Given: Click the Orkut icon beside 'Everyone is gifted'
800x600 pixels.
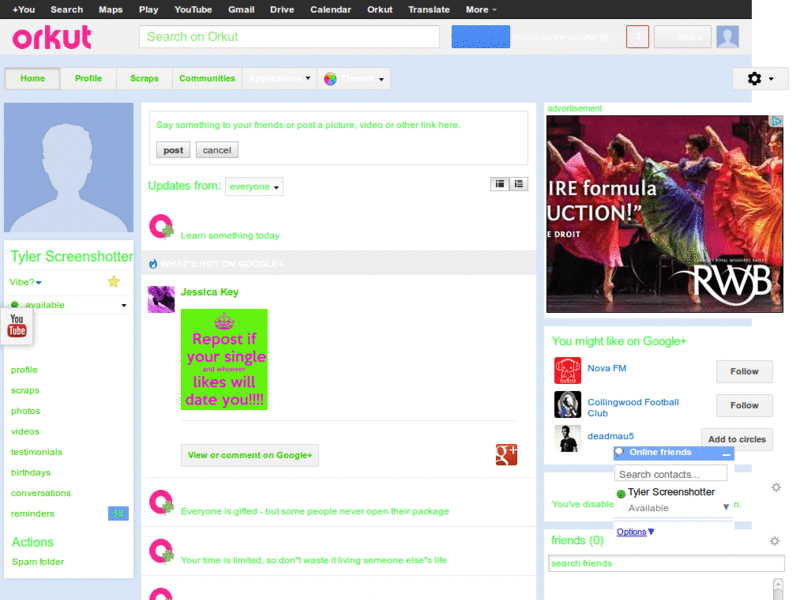Looking at the screenshot, I should tap(161, 503).
